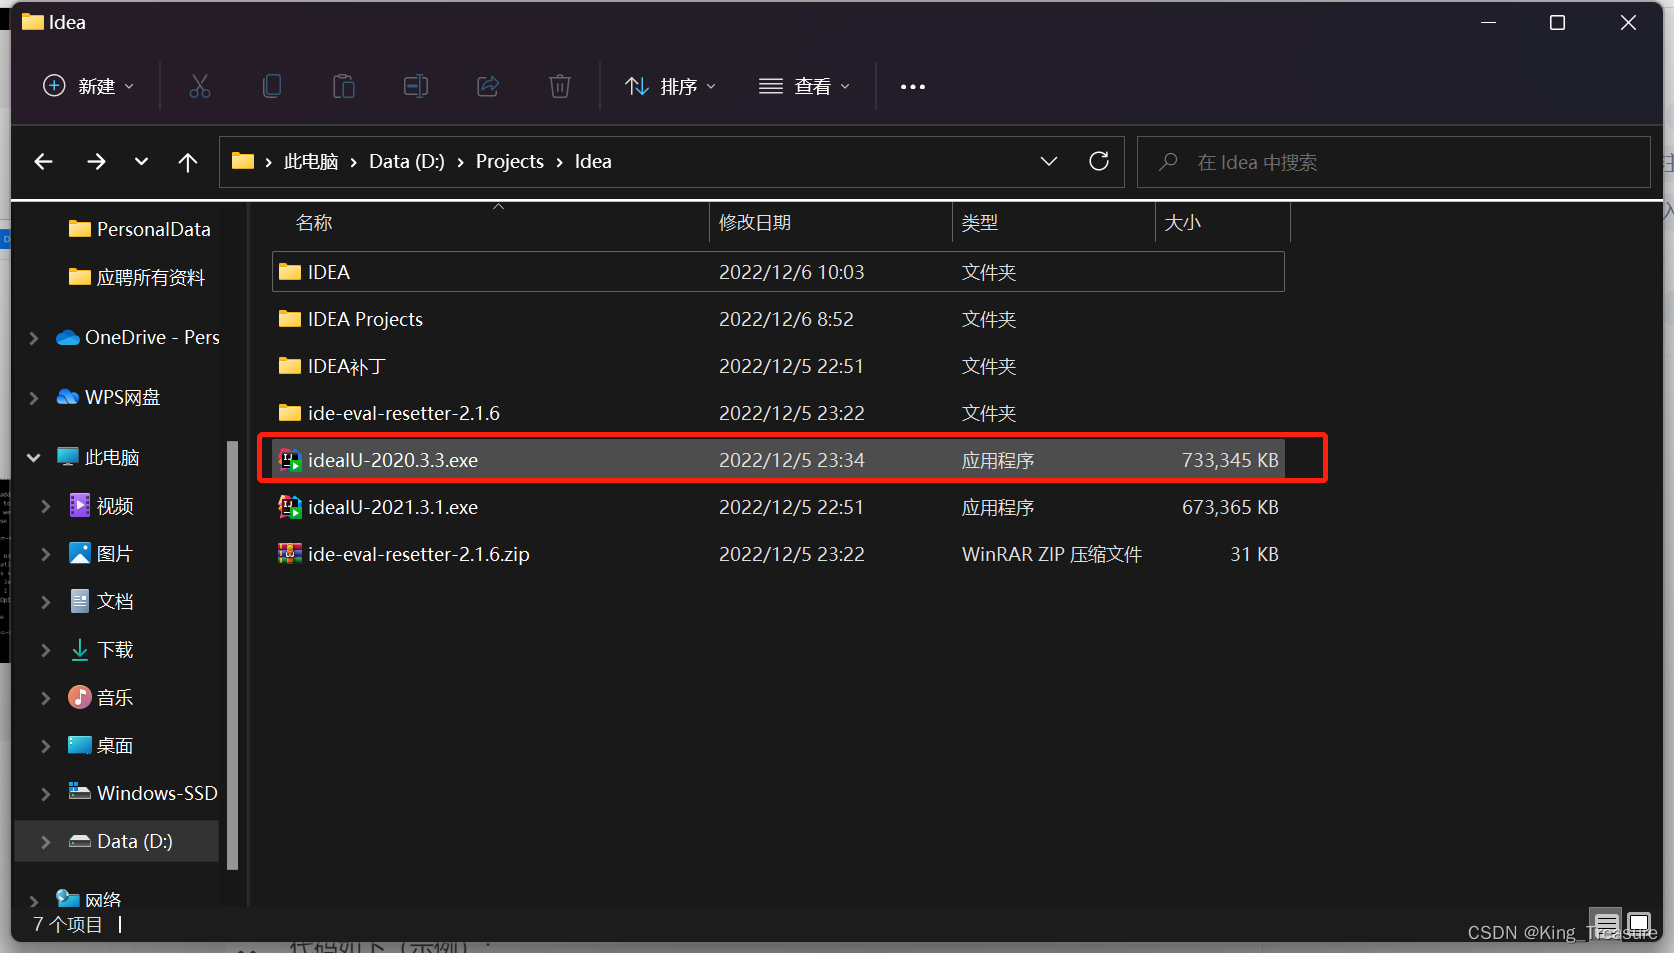Open the three-dot See more menu
1674x953 pixels.
pyautogui.click(x=913, y=87)
